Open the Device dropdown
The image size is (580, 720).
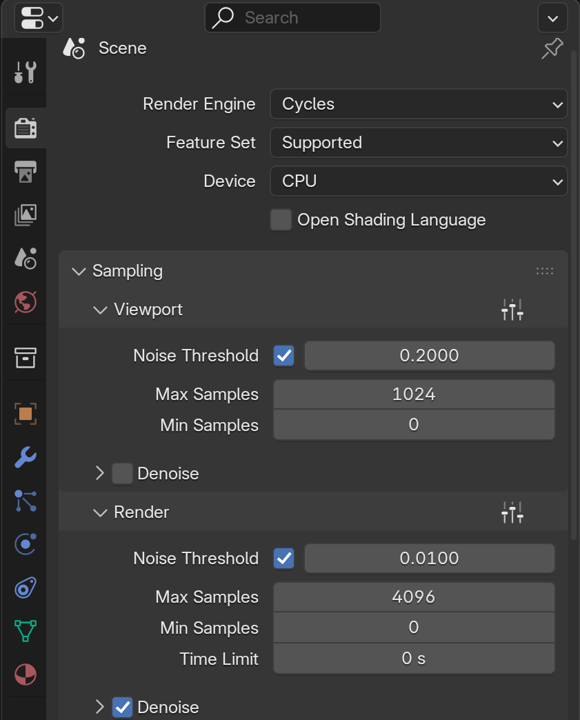point(418,181)
